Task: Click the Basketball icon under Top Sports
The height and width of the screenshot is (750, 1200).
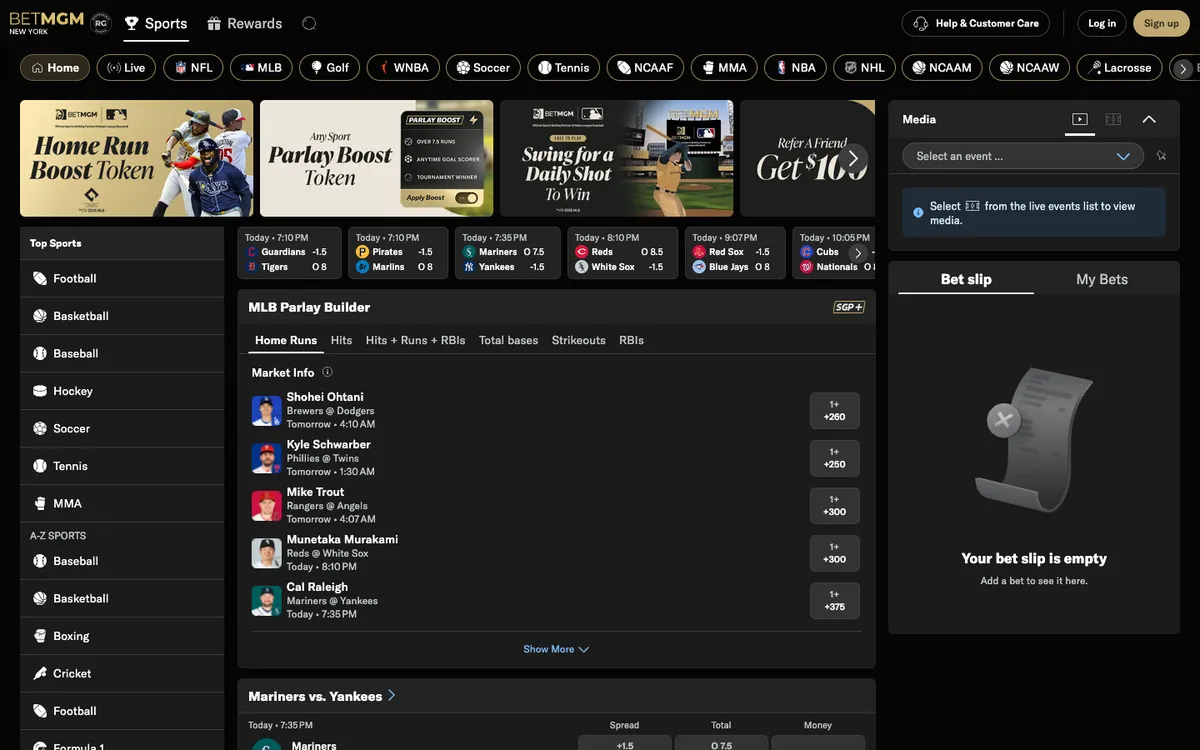Action: [40, 316]
